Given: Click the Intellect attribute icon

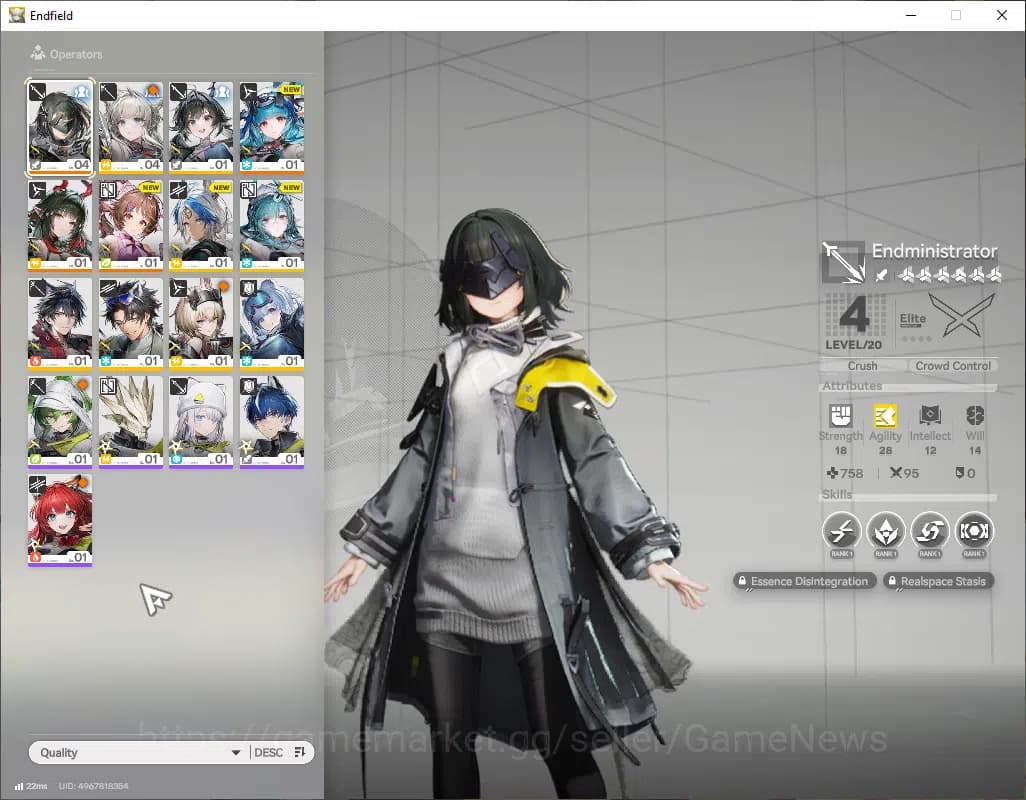Looking at the screenshot, I should 930,415.
